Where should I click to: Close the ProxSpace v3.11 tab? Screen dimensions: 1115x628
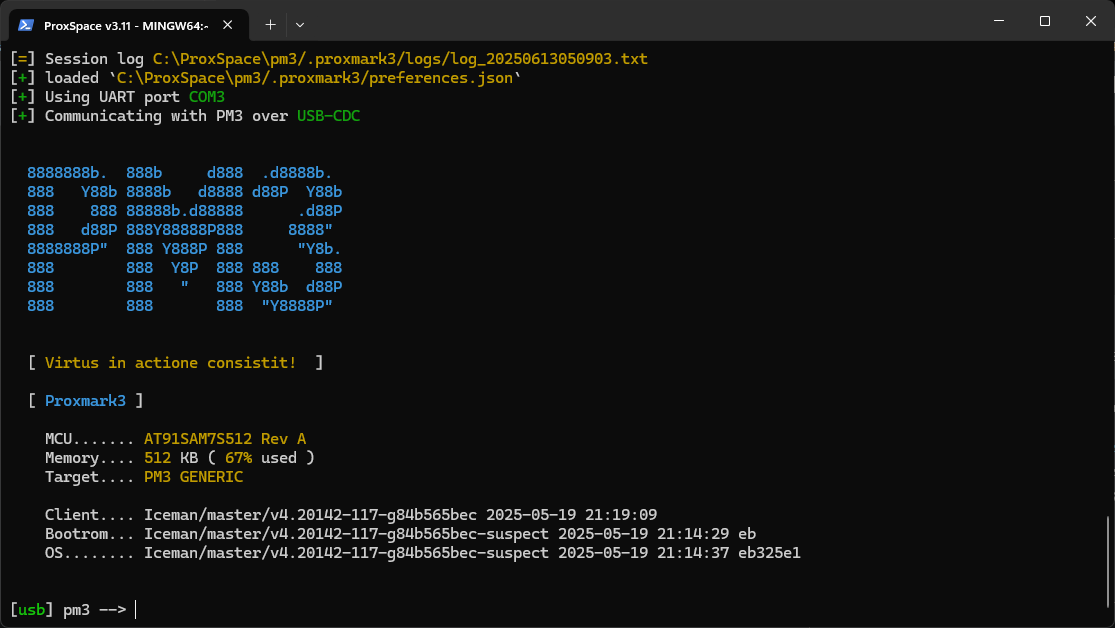(x=228, y=25)
